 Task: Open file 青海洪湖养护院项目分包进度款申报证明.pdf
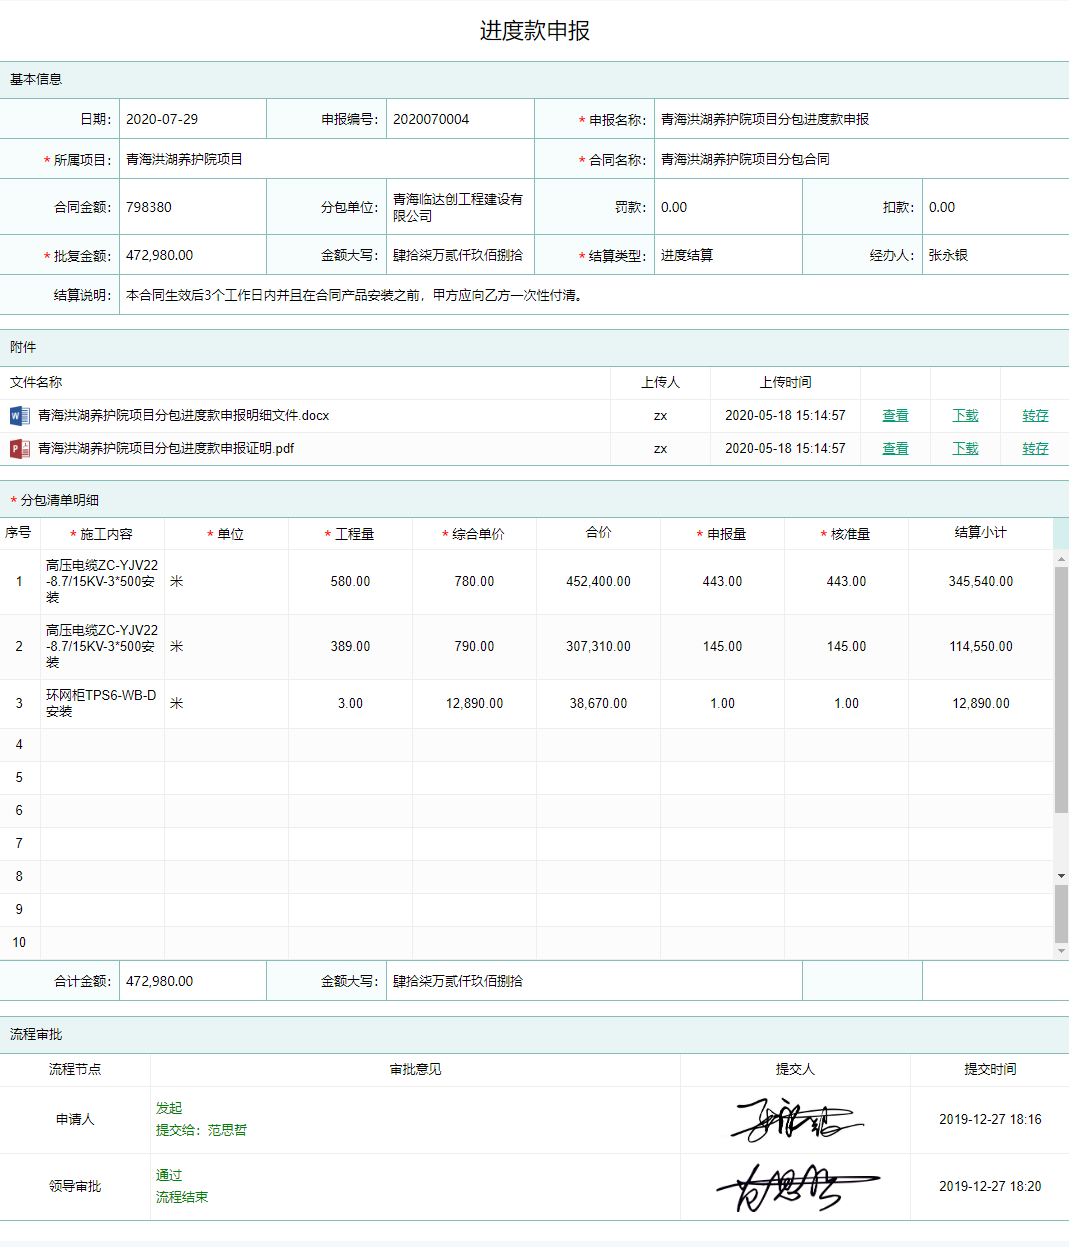pyautogui.click(x=166, y=449)
